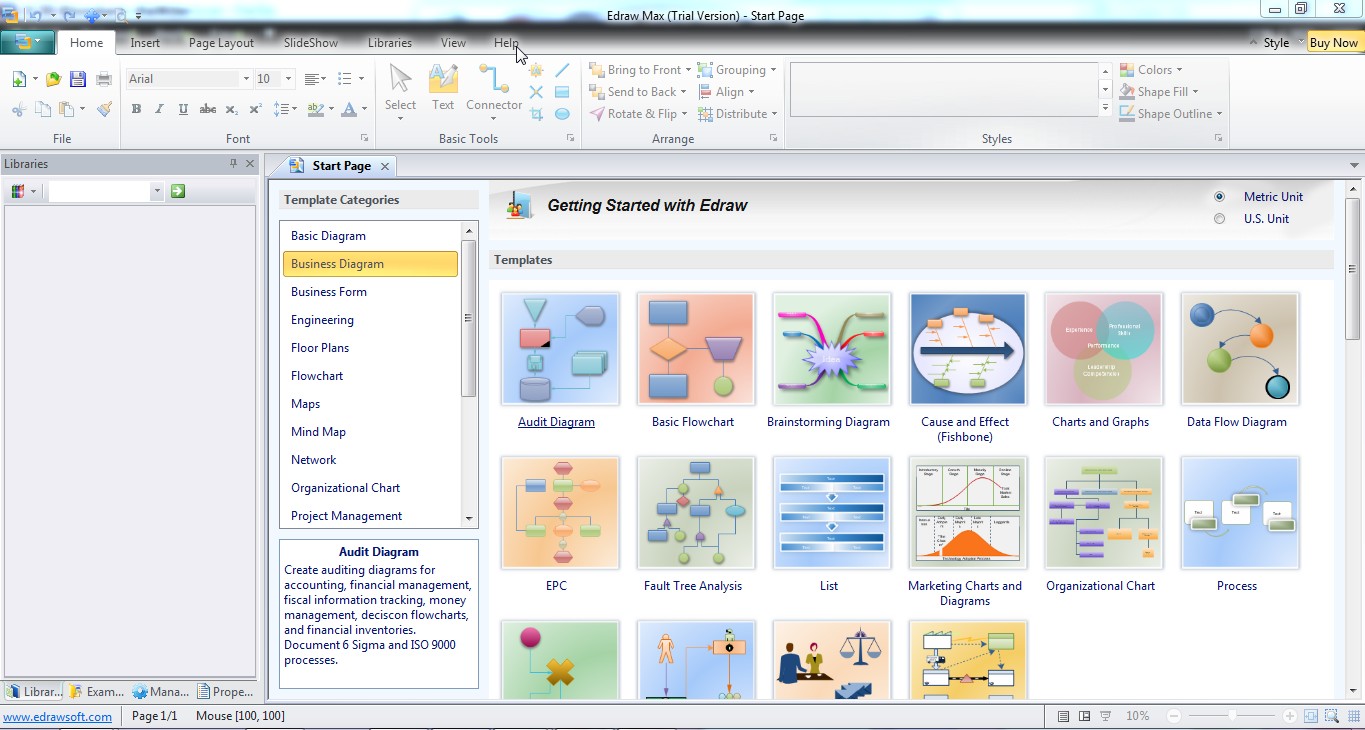The width and height of the screenshot is (1365, 730).
Task: Activate the Format Painter brush icon
Action: tap(104, 109)
